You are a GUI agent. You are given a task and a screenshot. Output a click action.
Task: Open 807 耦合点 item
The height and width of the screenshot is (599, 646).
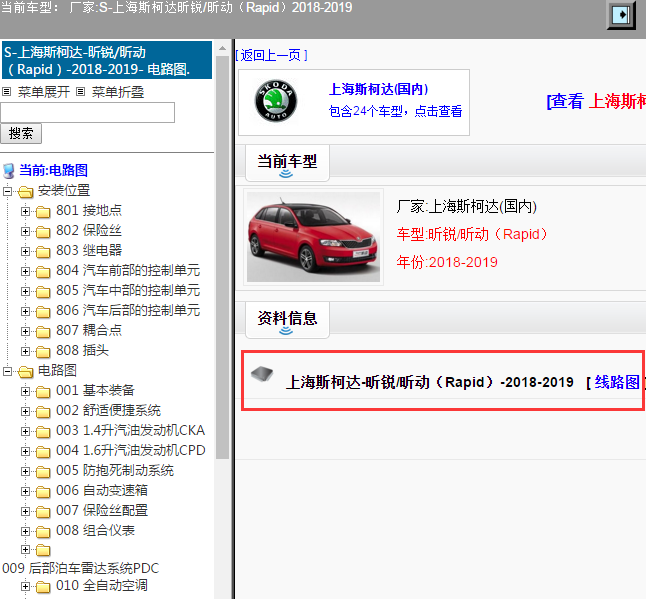pos(89,330)
